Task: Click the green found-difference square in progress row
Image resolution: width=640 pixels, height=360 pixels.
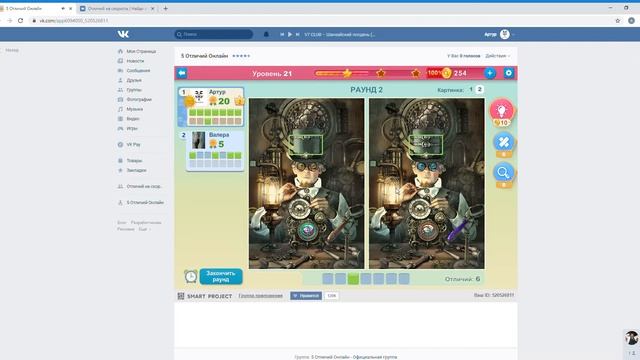Action: 353,279
